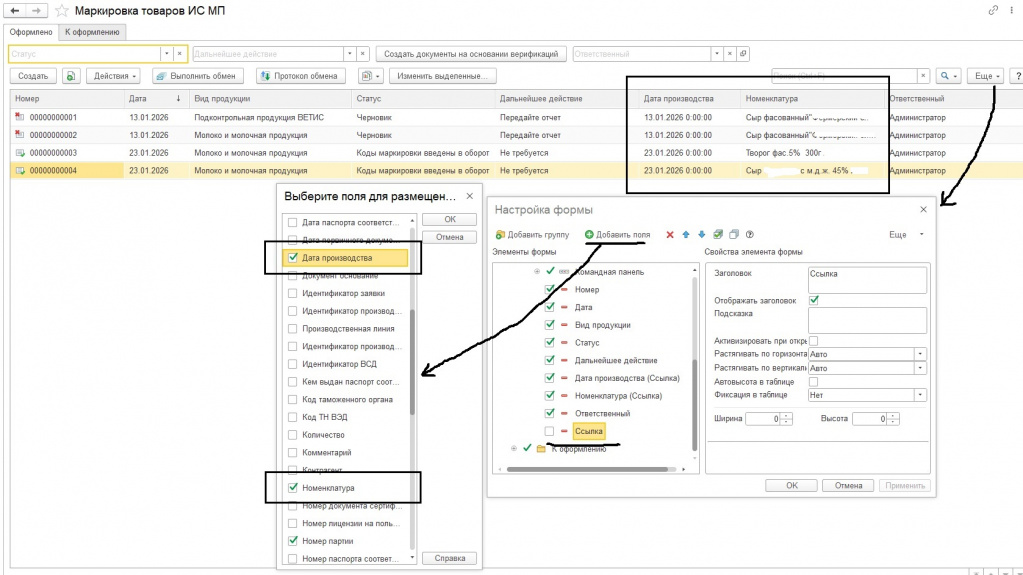Open the search magnifier button
Screen dimensions: 1023x575
(x=948, y=76)
